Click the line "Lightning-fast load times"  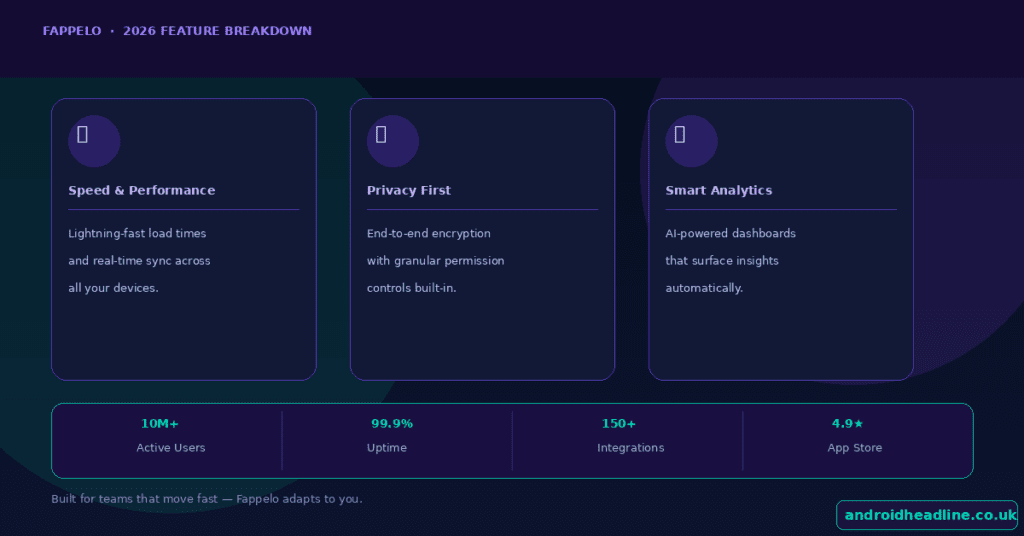(x=137, y=234)
